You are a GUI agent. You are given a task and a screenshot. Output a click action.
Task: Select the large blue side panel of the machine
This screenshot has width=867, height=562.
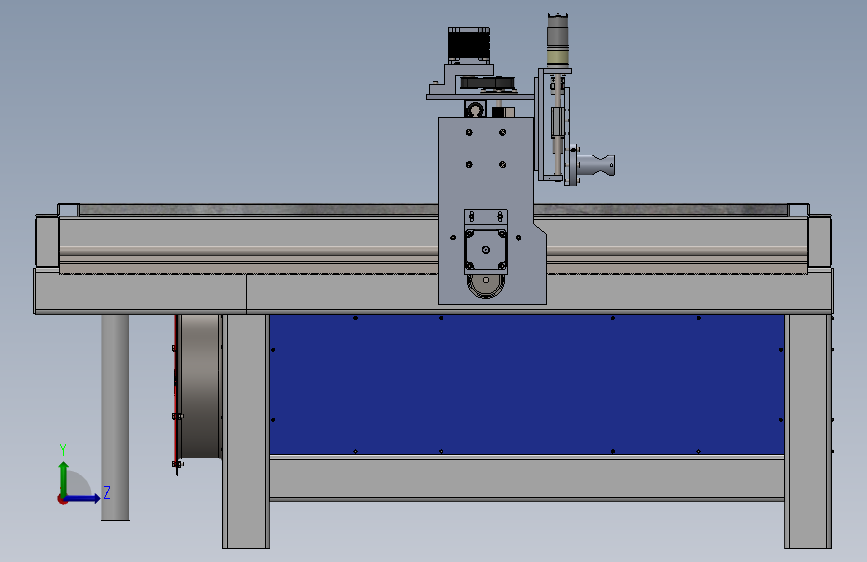pos(526,384)
